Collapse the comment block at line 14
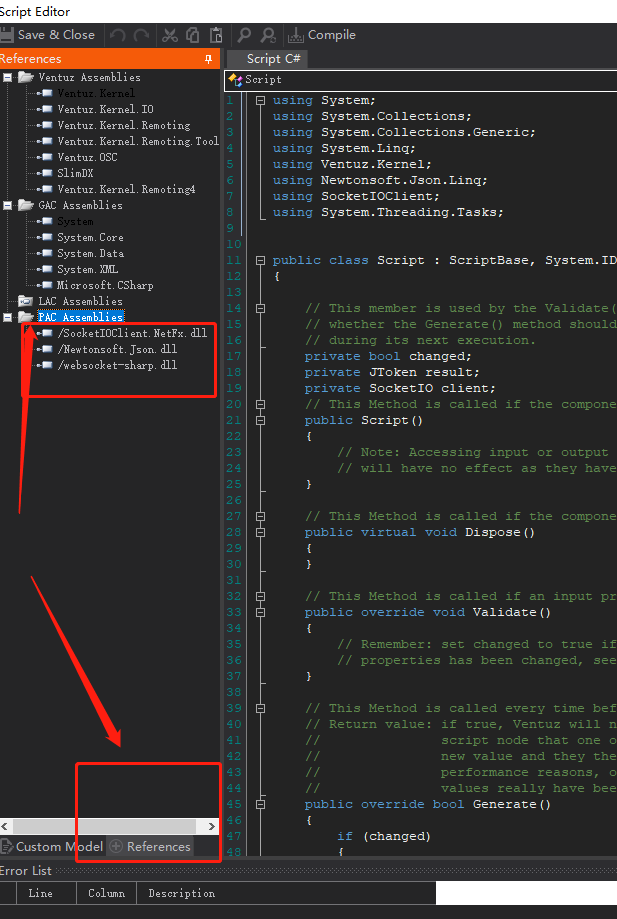The image size is (617, 919). (x=260, y=308)
